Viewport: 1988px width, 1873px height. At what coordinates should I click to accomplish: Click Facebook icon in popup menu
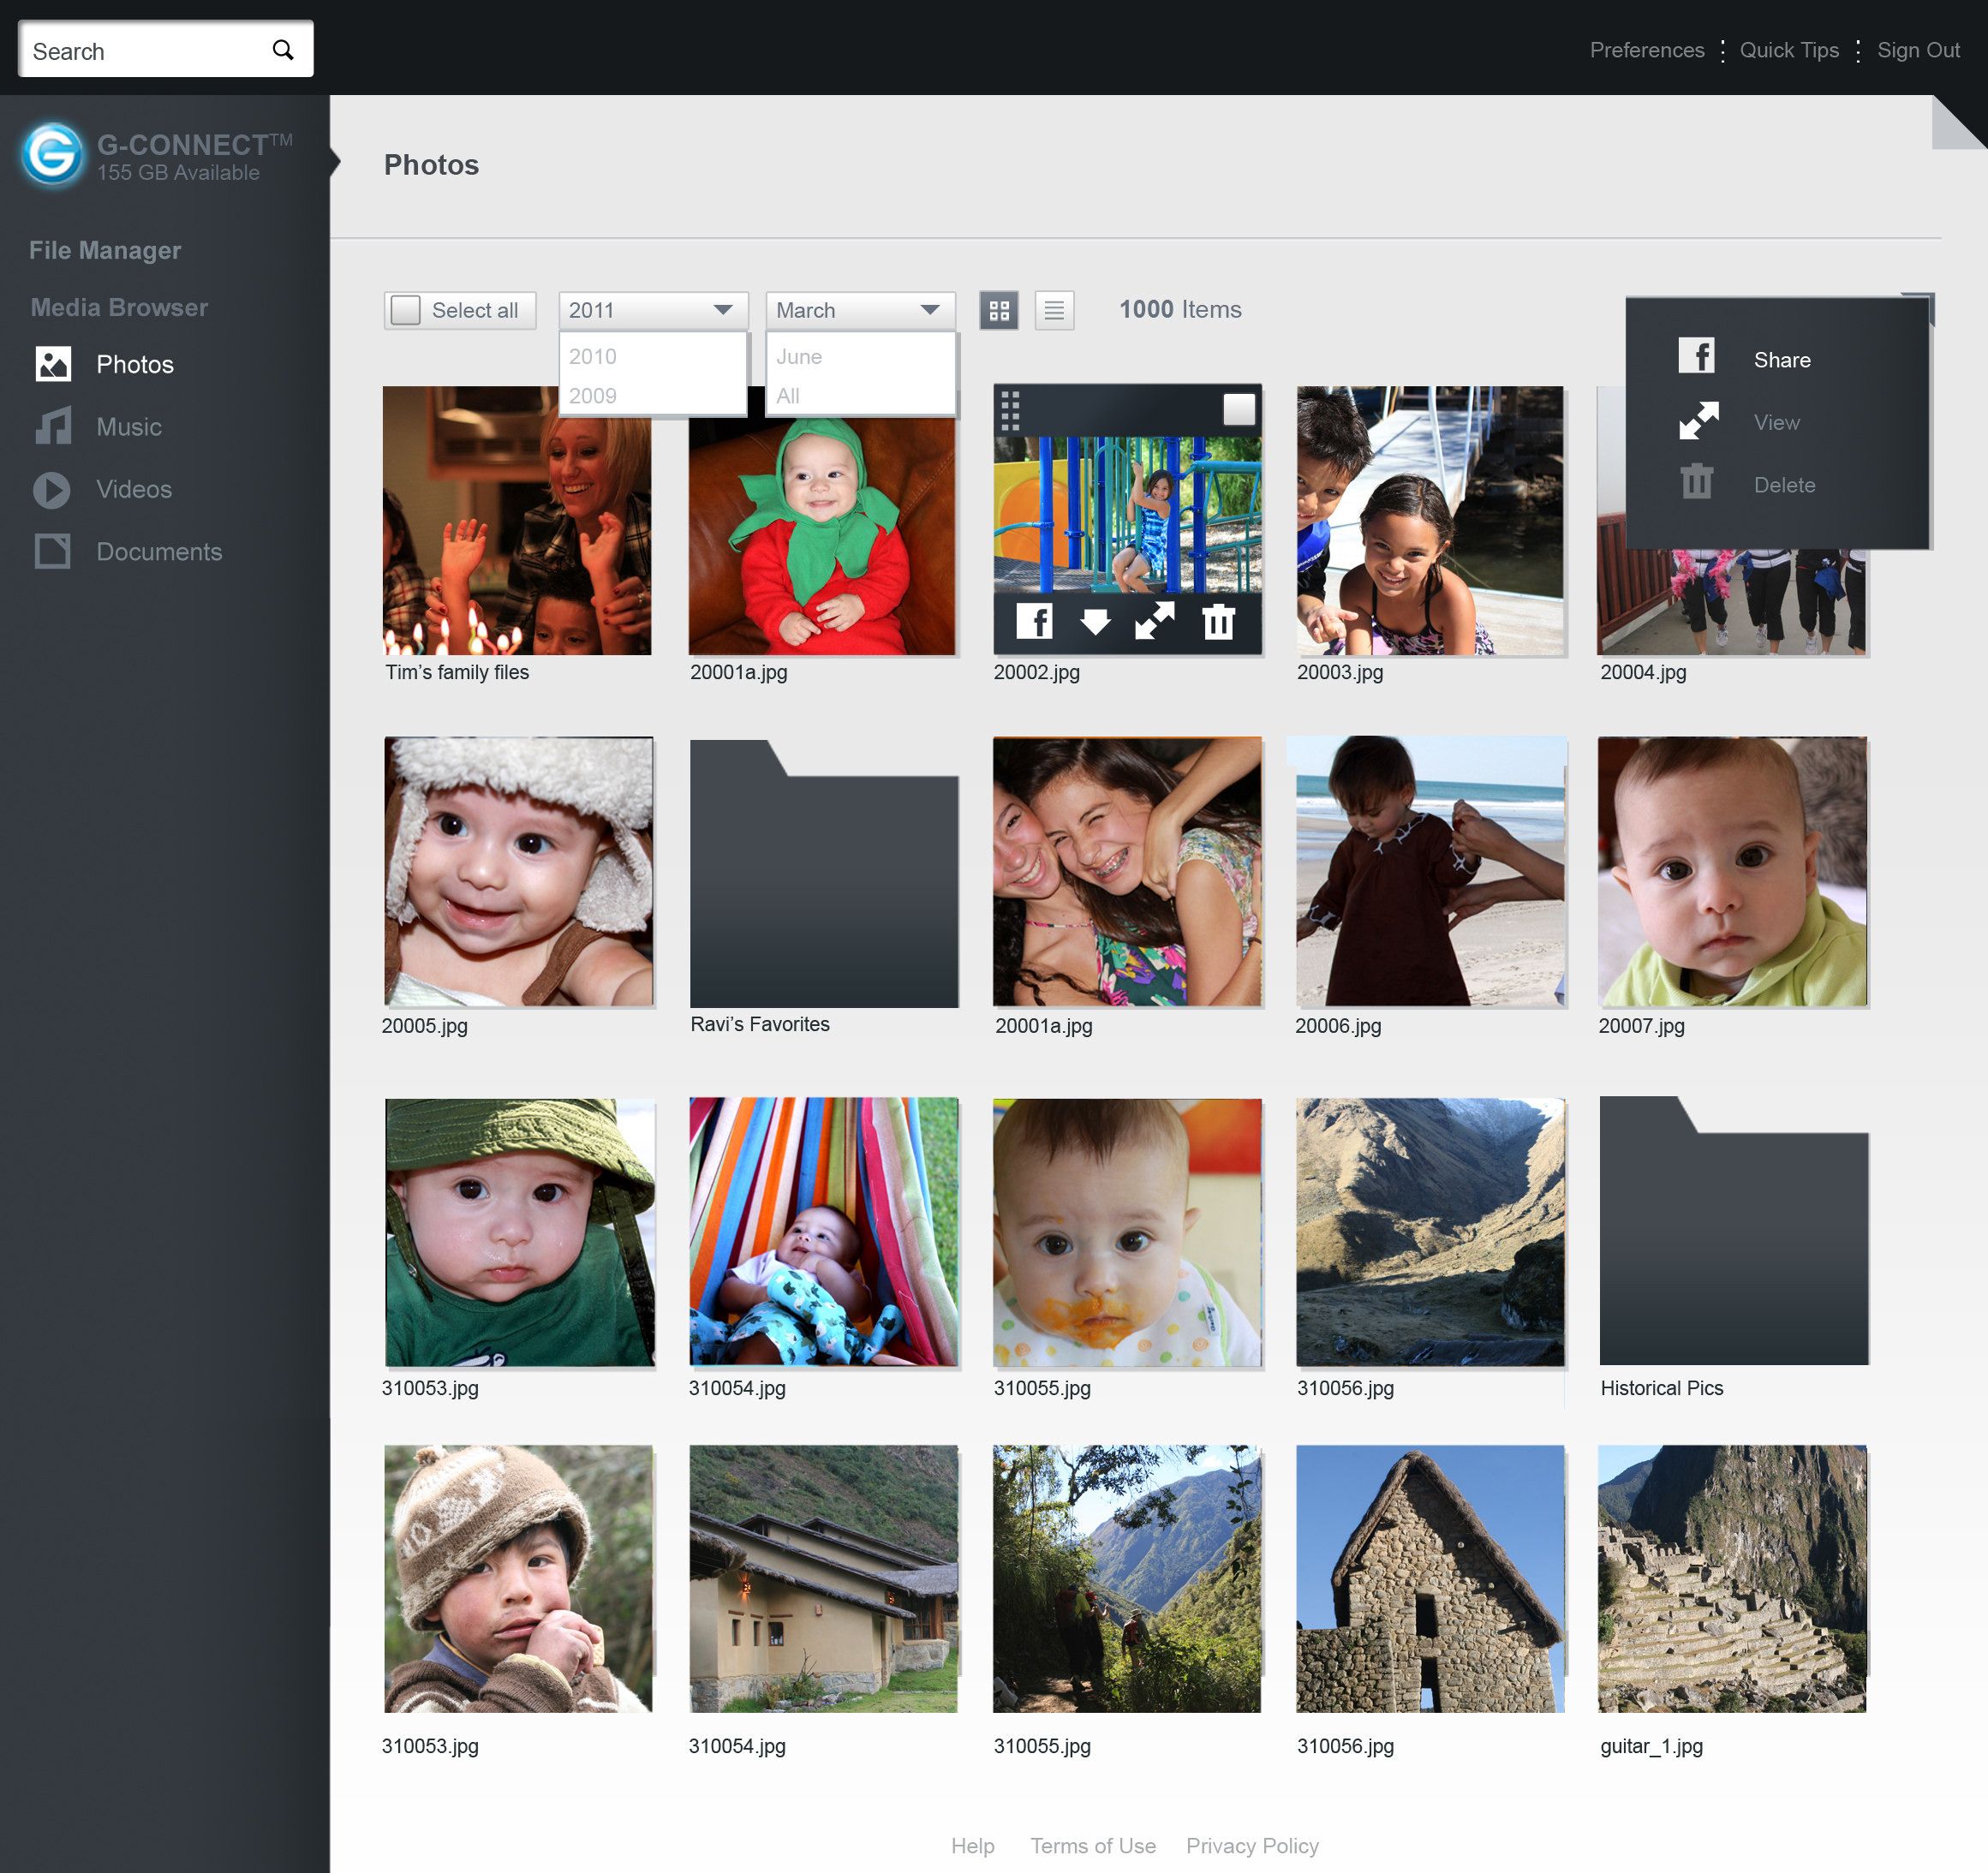tap(1696, 355)
